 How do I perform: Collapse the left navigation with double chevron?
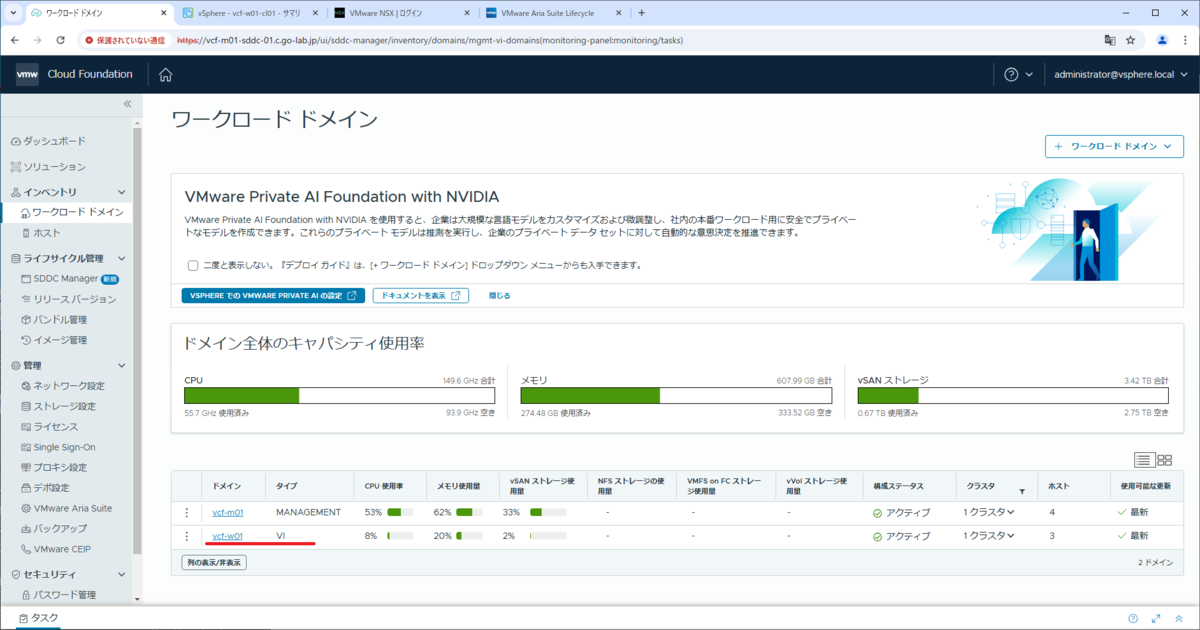pyautogui.click(x=127, y=104)
